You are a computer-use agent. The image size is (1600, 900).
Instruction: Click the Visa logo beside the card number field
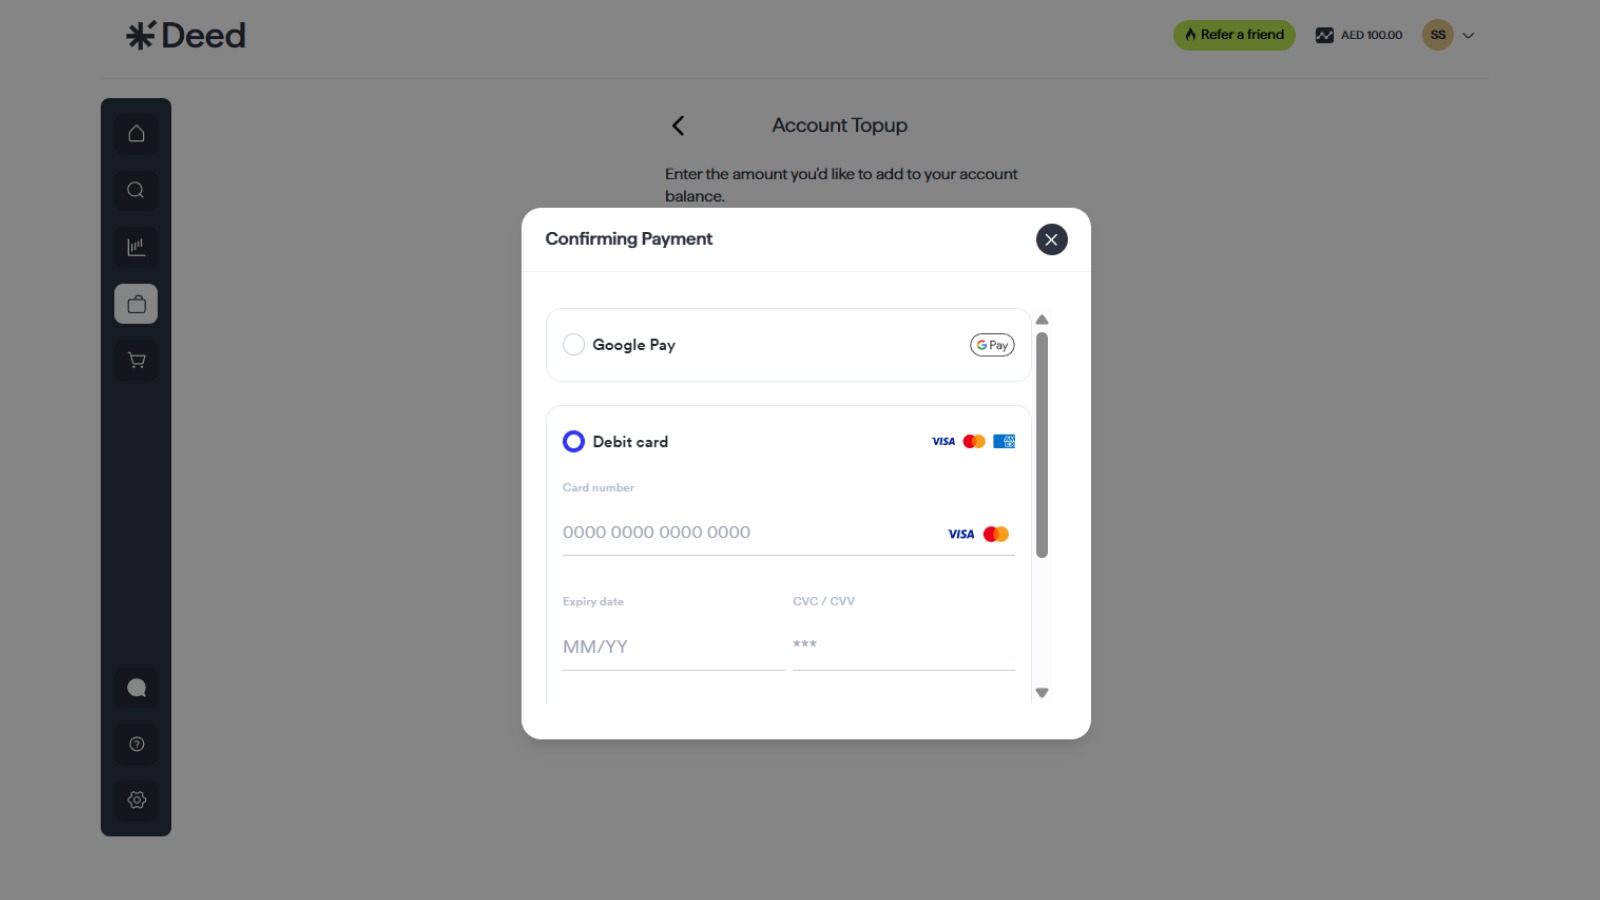(x=960, y=533)
